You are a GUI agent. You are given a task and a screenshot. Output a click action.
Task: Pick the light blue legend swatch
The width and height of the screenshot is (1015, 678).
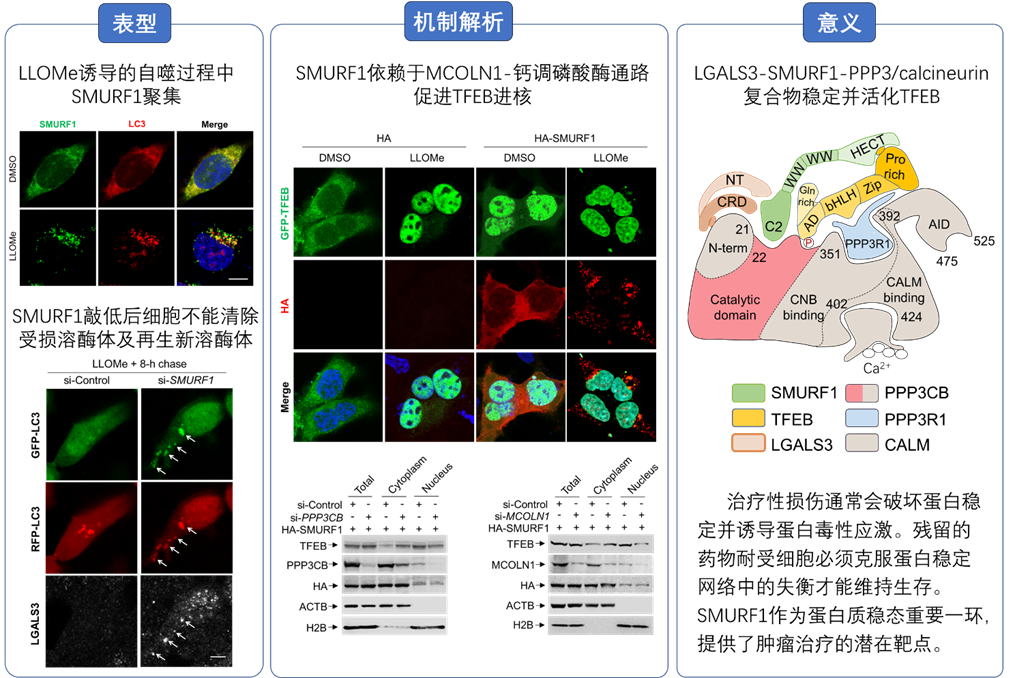click(x=861, y=418)
